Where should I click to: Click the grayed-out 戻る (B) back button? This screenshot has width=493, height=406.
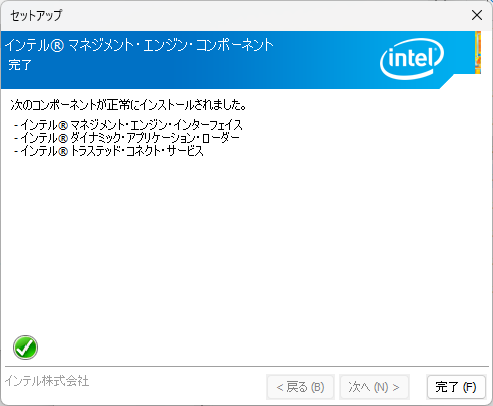coord(300,387)
